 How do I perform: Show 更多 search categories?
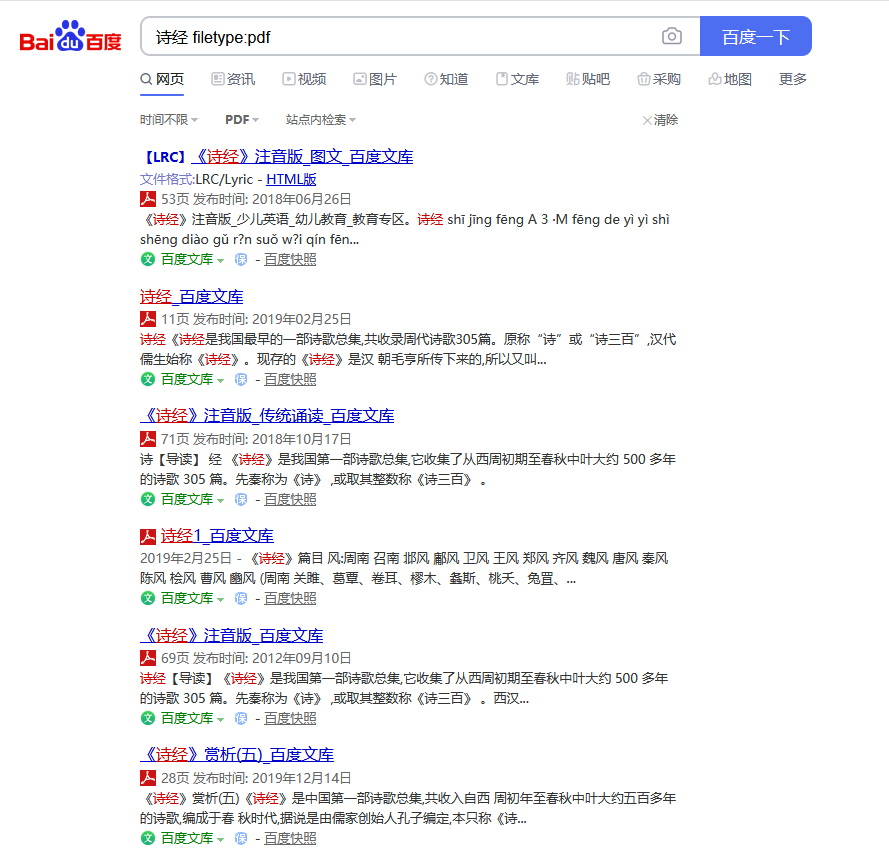coord(793,79)
